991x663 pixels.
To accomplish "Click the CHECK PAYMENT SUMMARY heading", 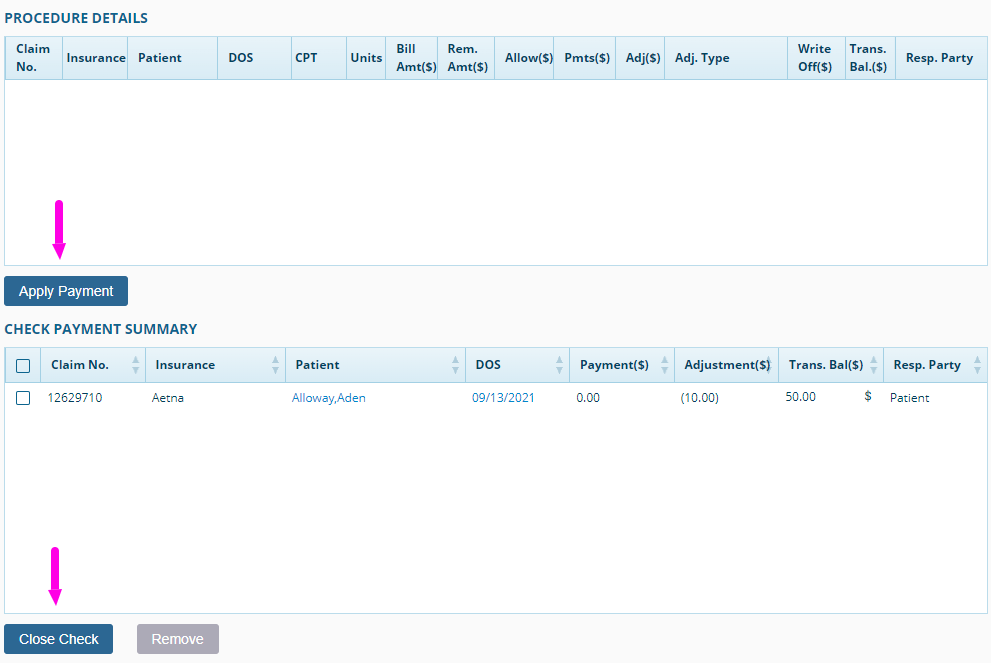I will 100,329.
